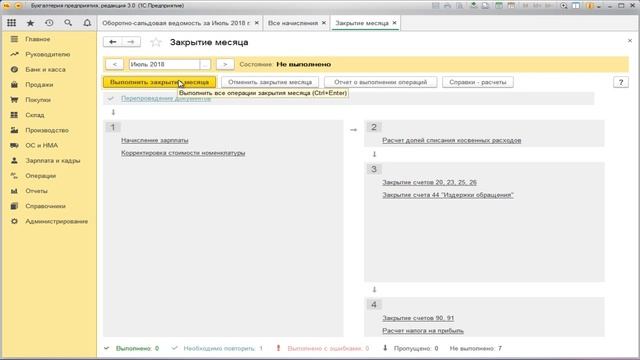
Task: Open Склад section
Action: coord(35,115)
